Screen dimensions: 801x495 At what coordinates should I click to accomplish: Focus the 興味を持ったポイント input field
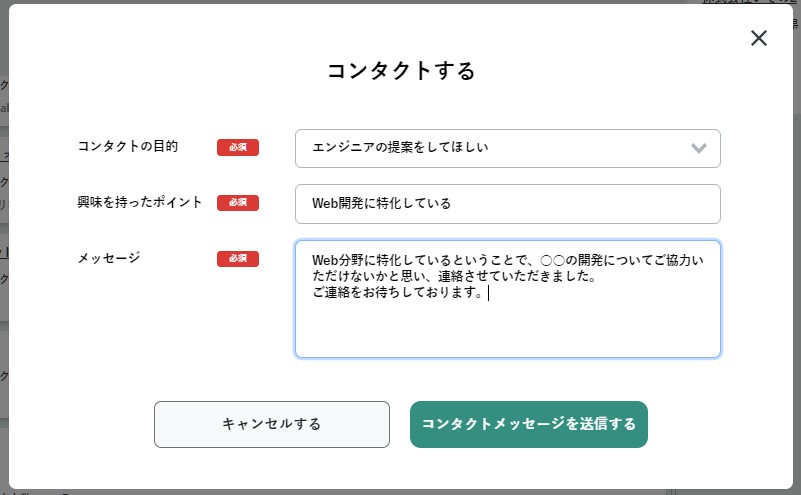click(x=507, y=204)
